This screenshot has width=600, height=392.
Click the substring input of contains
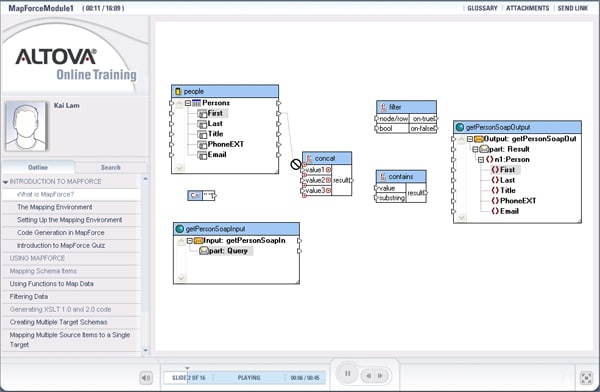[x=377, y=198]
